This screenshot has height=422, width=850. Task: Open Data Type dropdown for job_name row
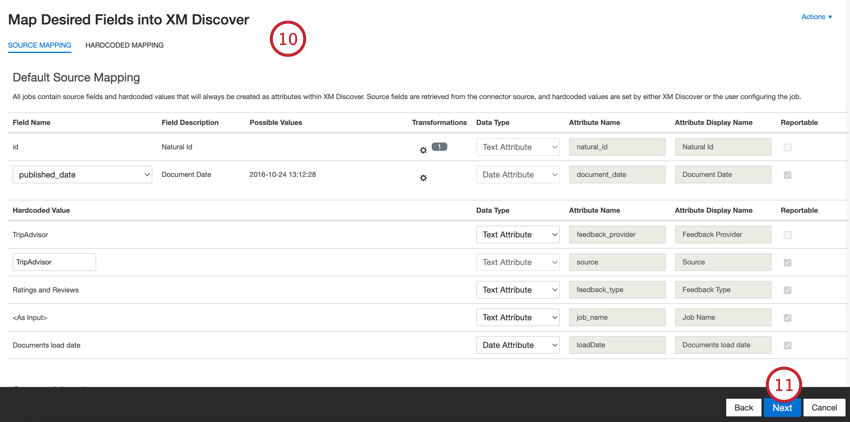[x=517, y=318]
